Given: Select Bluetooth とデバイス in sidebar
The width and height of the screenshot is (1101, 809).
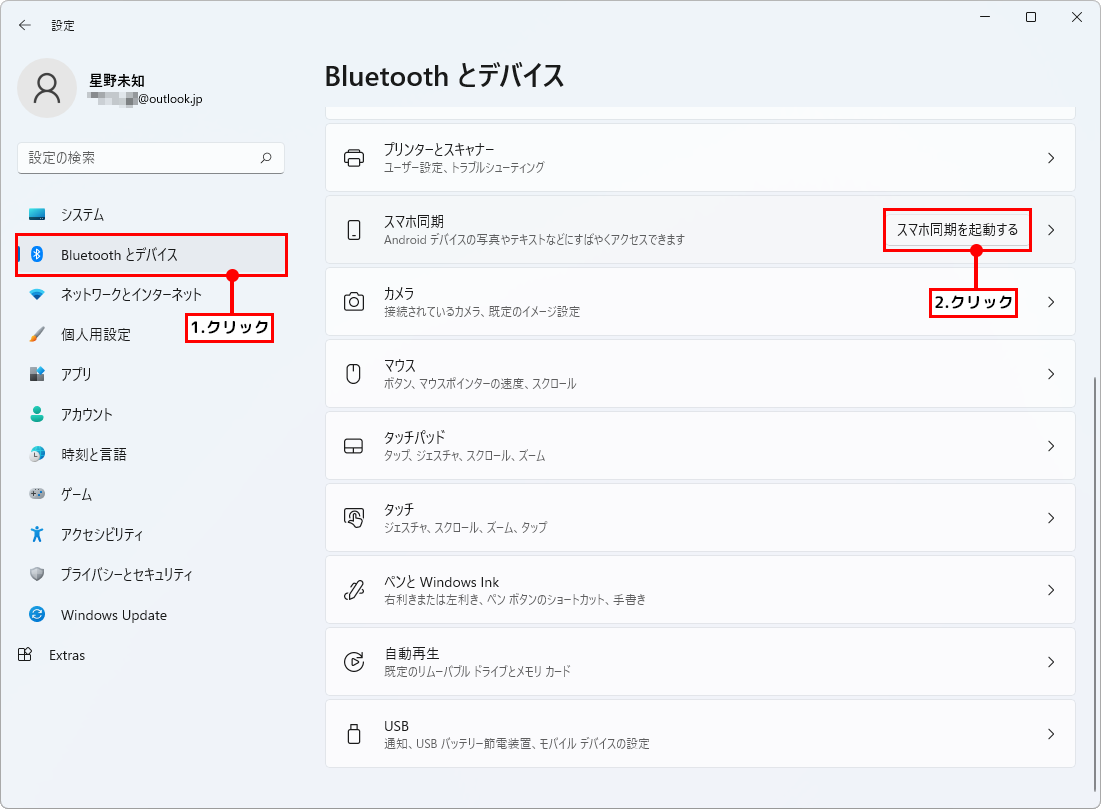Looking at the screenshot, I should [x=151, y=254].
